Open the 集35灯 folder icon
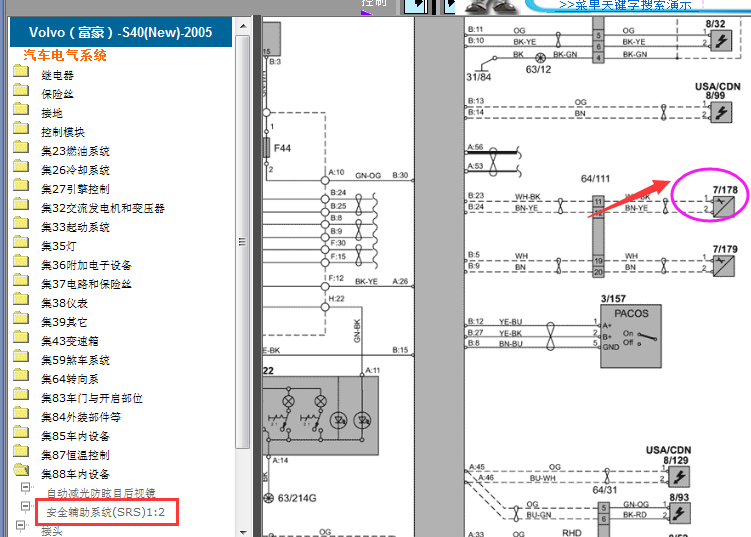This screenshot has width=751, height=537. tap(21, 243)
